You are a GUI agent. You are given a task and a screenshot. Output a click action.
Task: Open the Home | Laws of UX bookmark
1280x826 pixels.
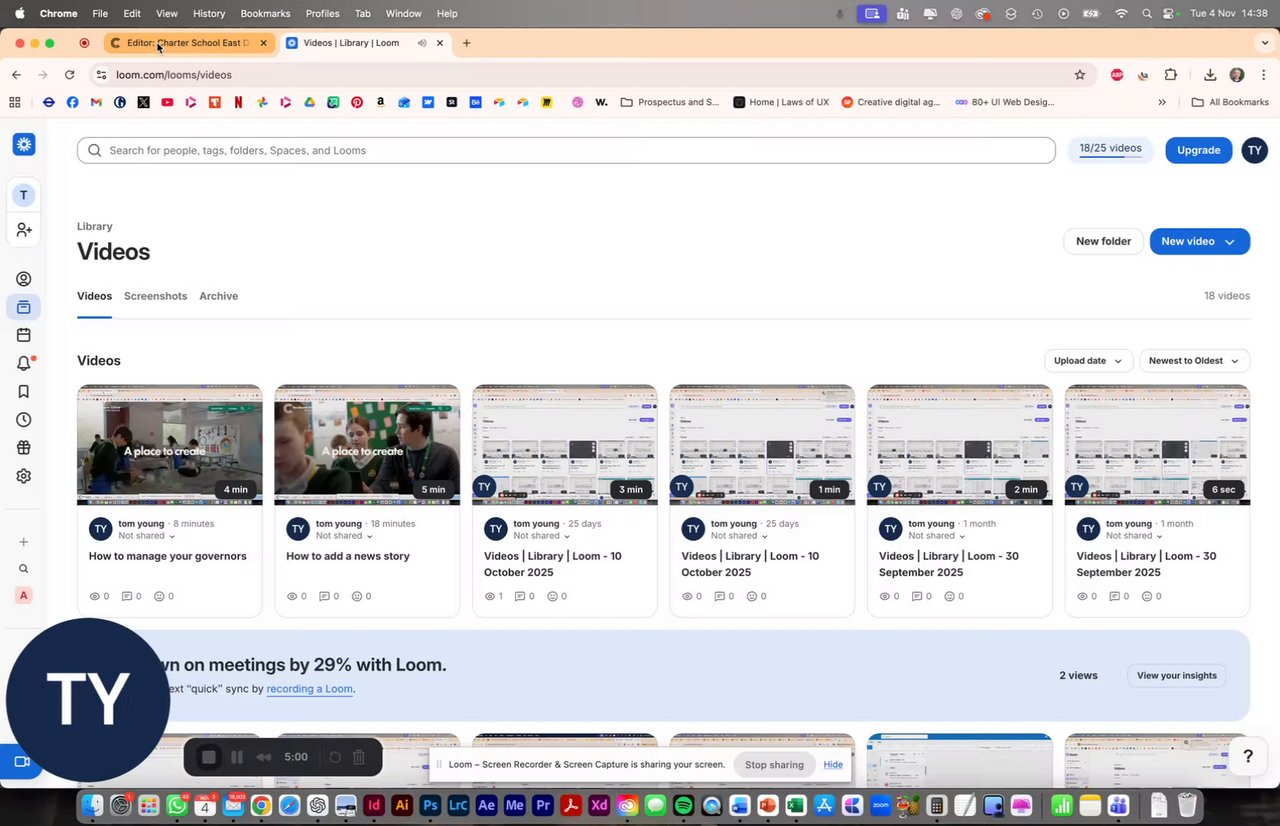(781, 102)
